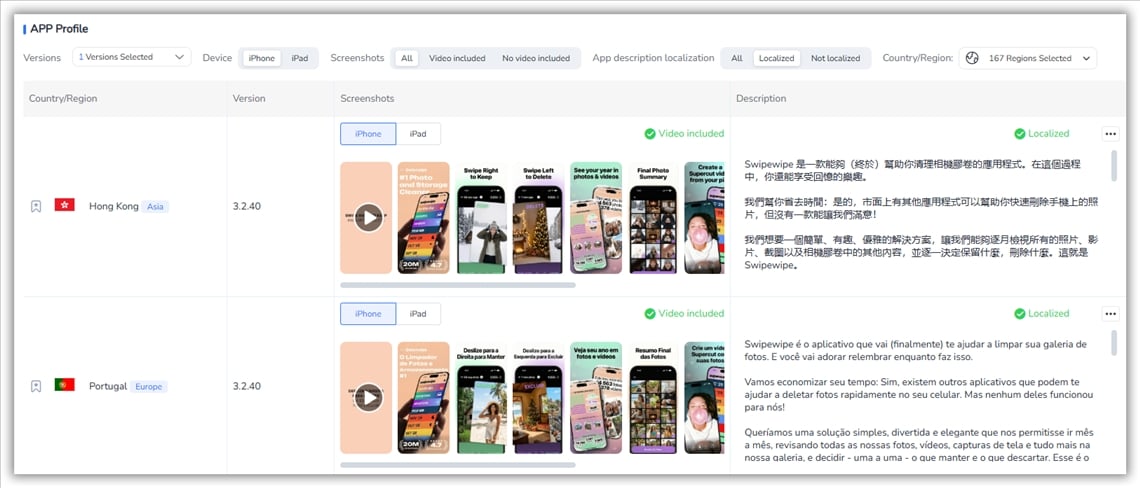Select iPad in the Device filter
The height and width of the screenshot is (488, 1140).
(x=300, y=58)
